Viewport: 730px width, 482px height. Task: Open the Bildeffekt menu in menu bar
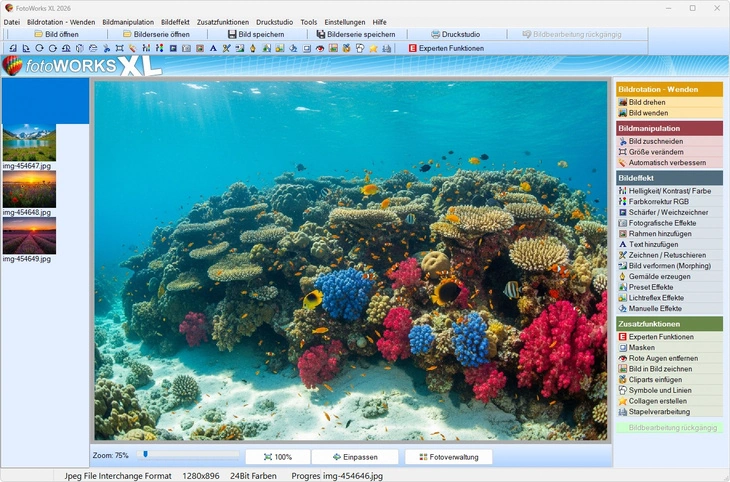pyautogui.click(x=175, y=21)
